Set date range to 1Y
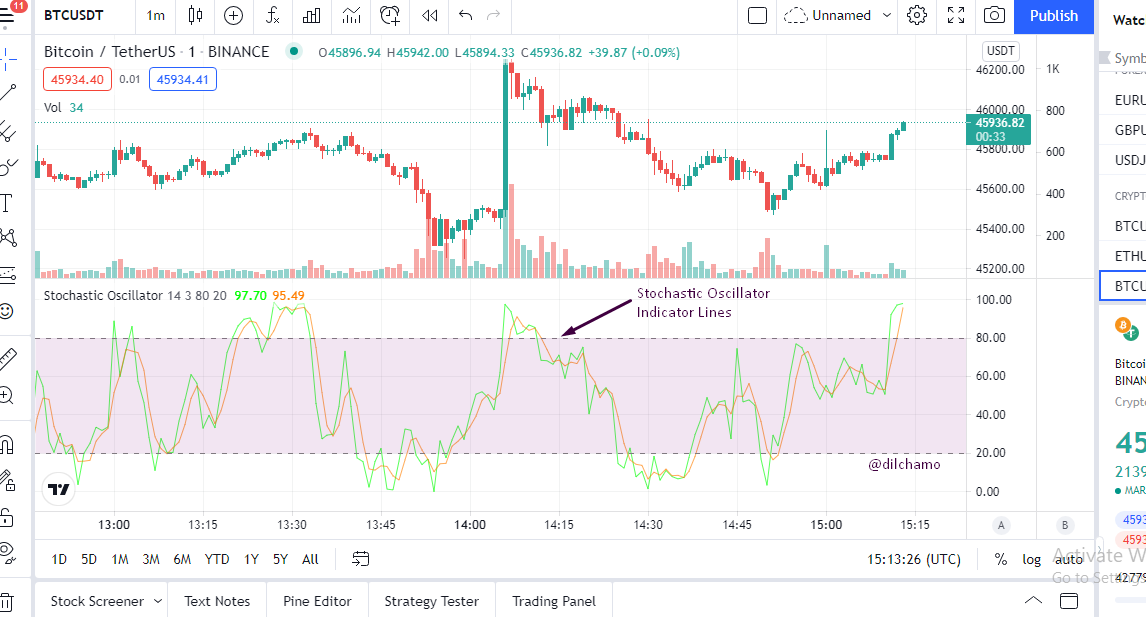 (x=251, y=559)
